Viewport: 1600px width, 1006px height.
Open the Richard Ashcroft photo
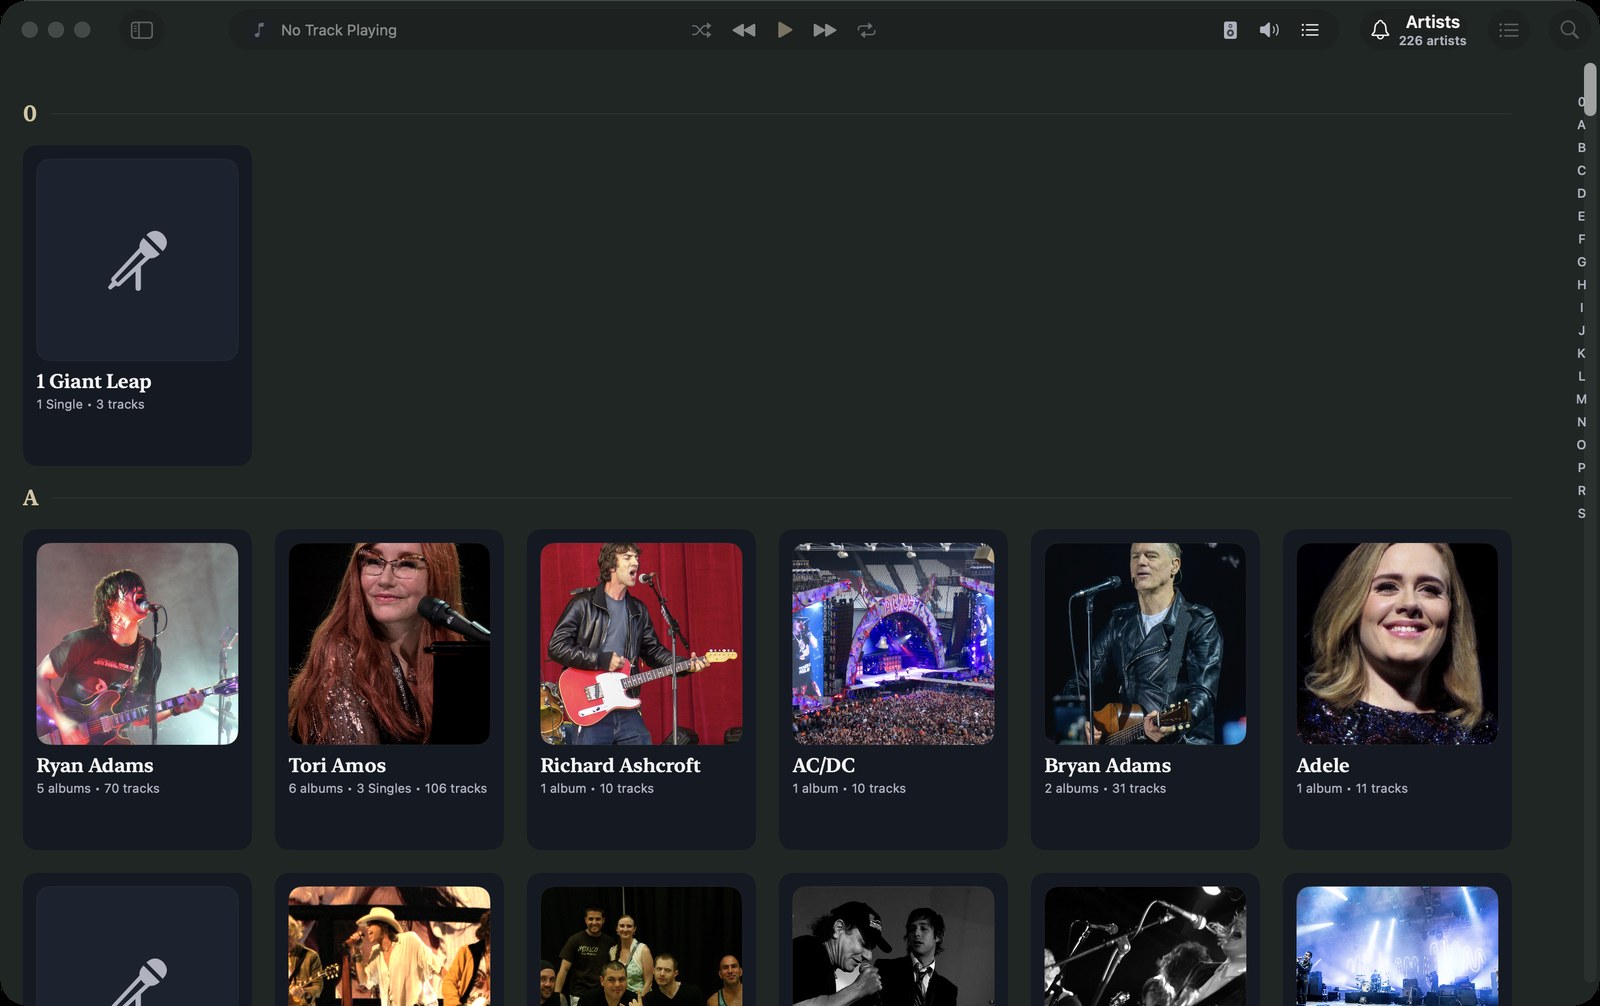[x=642, y=644]
